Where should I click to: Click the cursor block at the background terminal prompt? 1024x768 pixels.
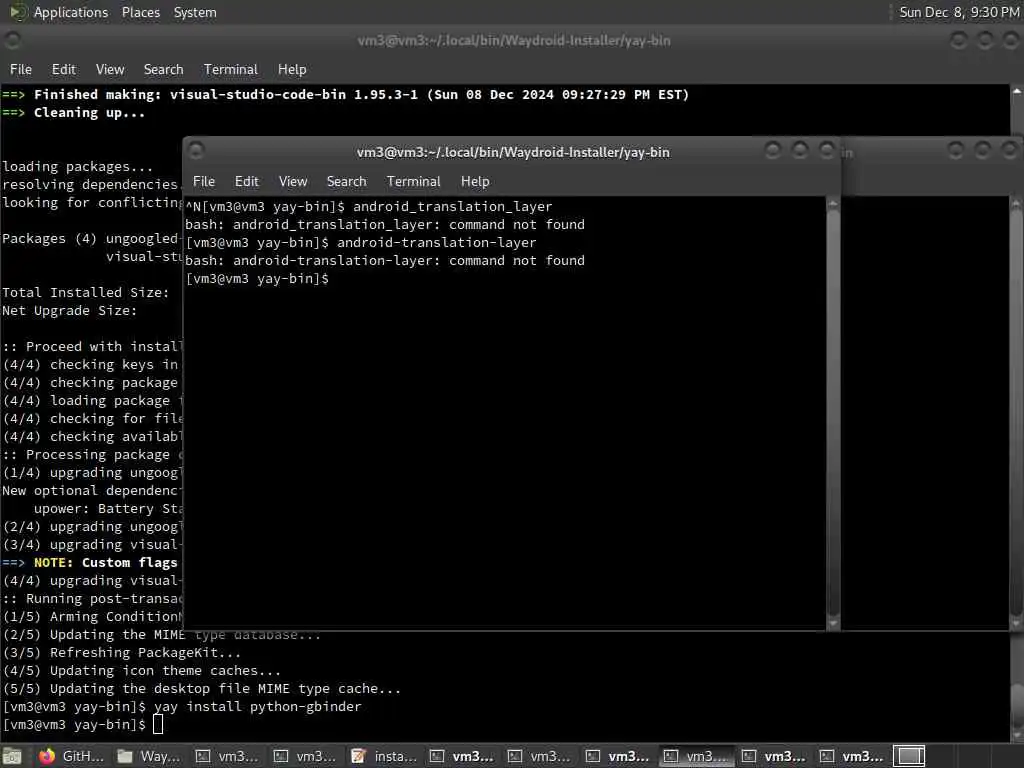click(157, 724)
